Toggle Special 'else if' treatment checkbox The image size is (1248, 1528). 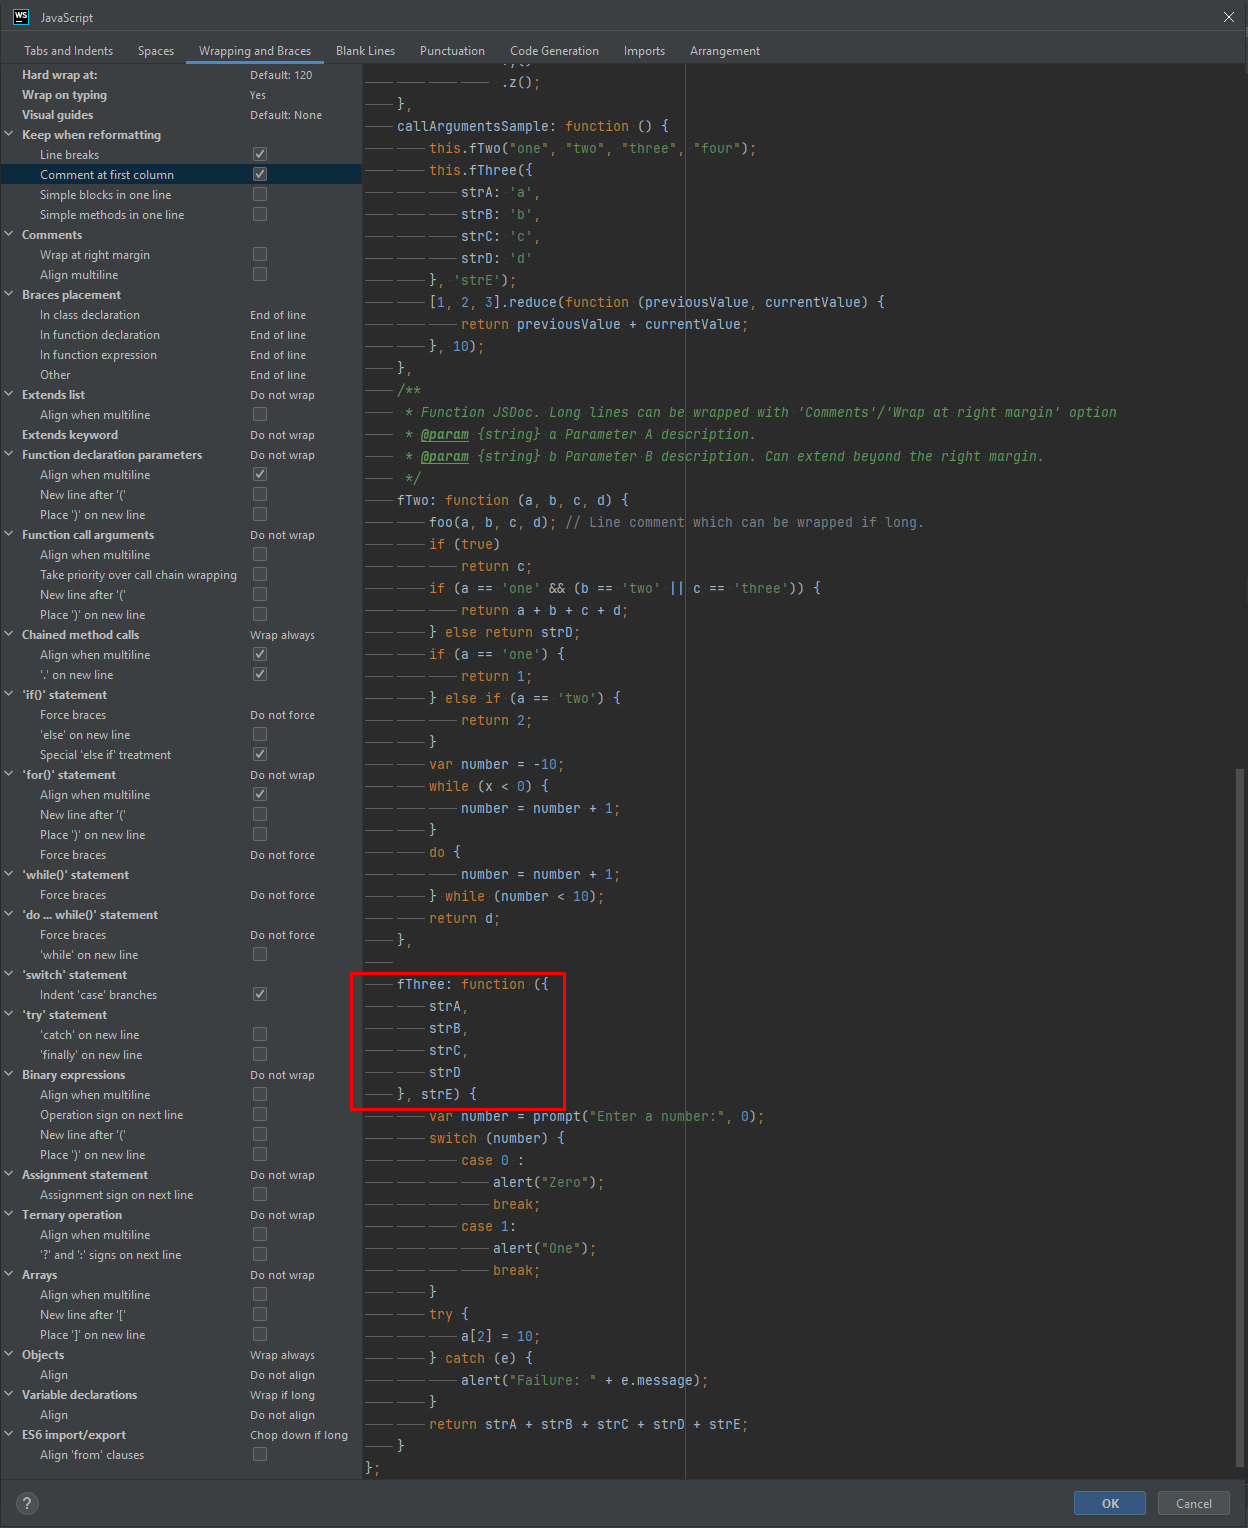point(260,754)
